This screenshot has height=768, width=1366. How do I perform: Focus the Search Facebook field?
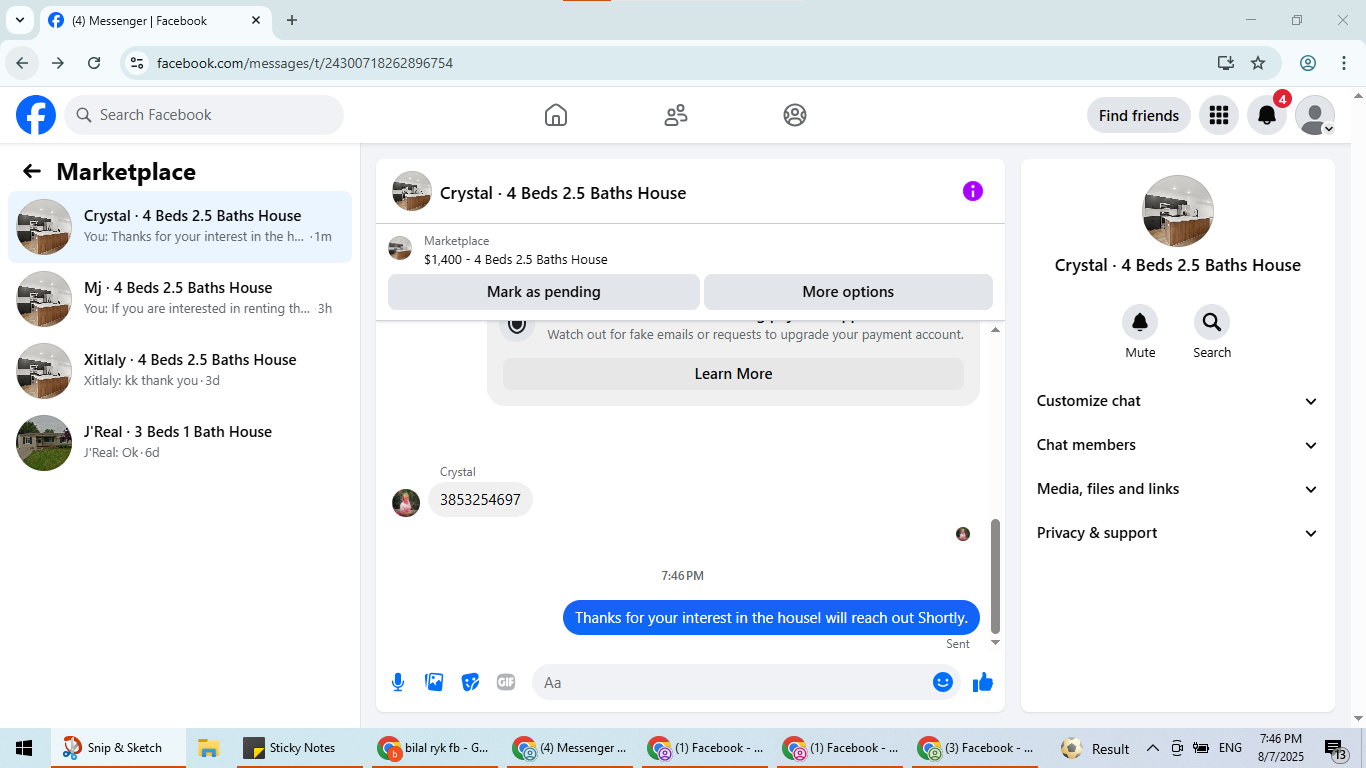(204, 115)
